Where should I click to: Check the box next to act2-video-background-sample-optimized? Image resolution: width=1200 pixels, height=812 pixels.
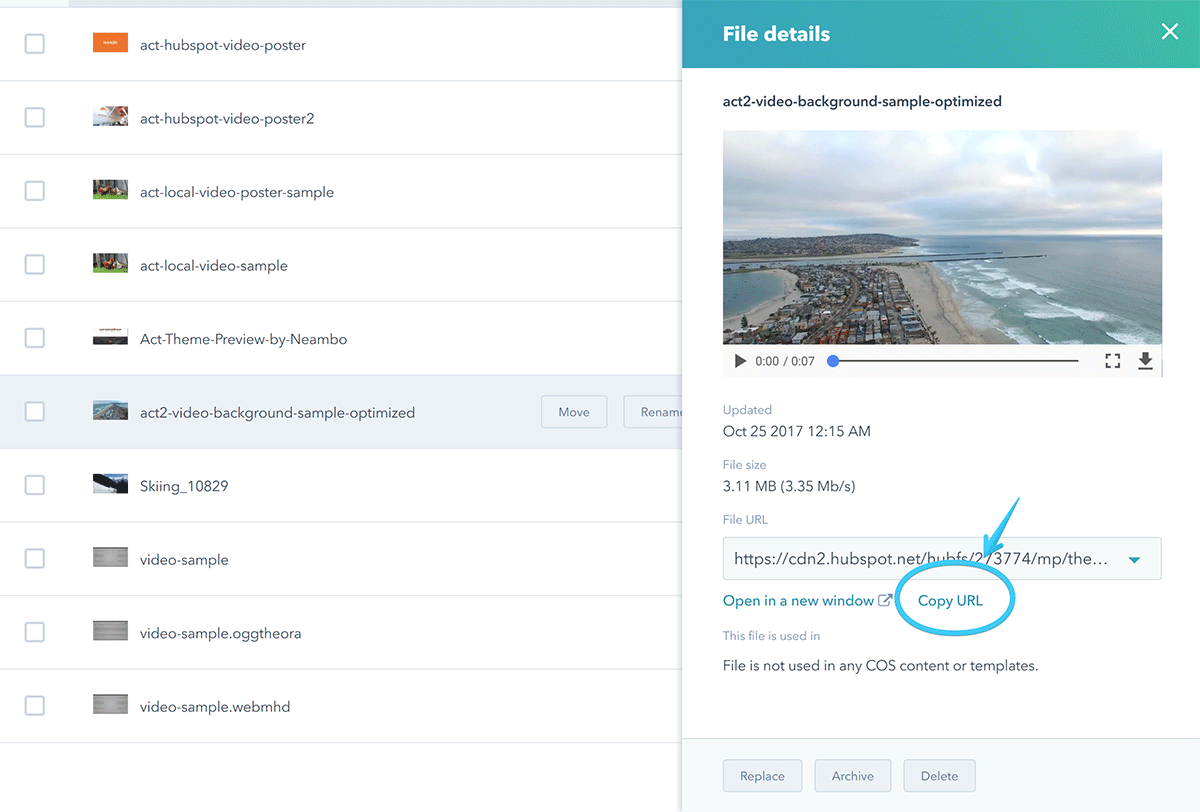pyautogui.click(x=36, y=411)
